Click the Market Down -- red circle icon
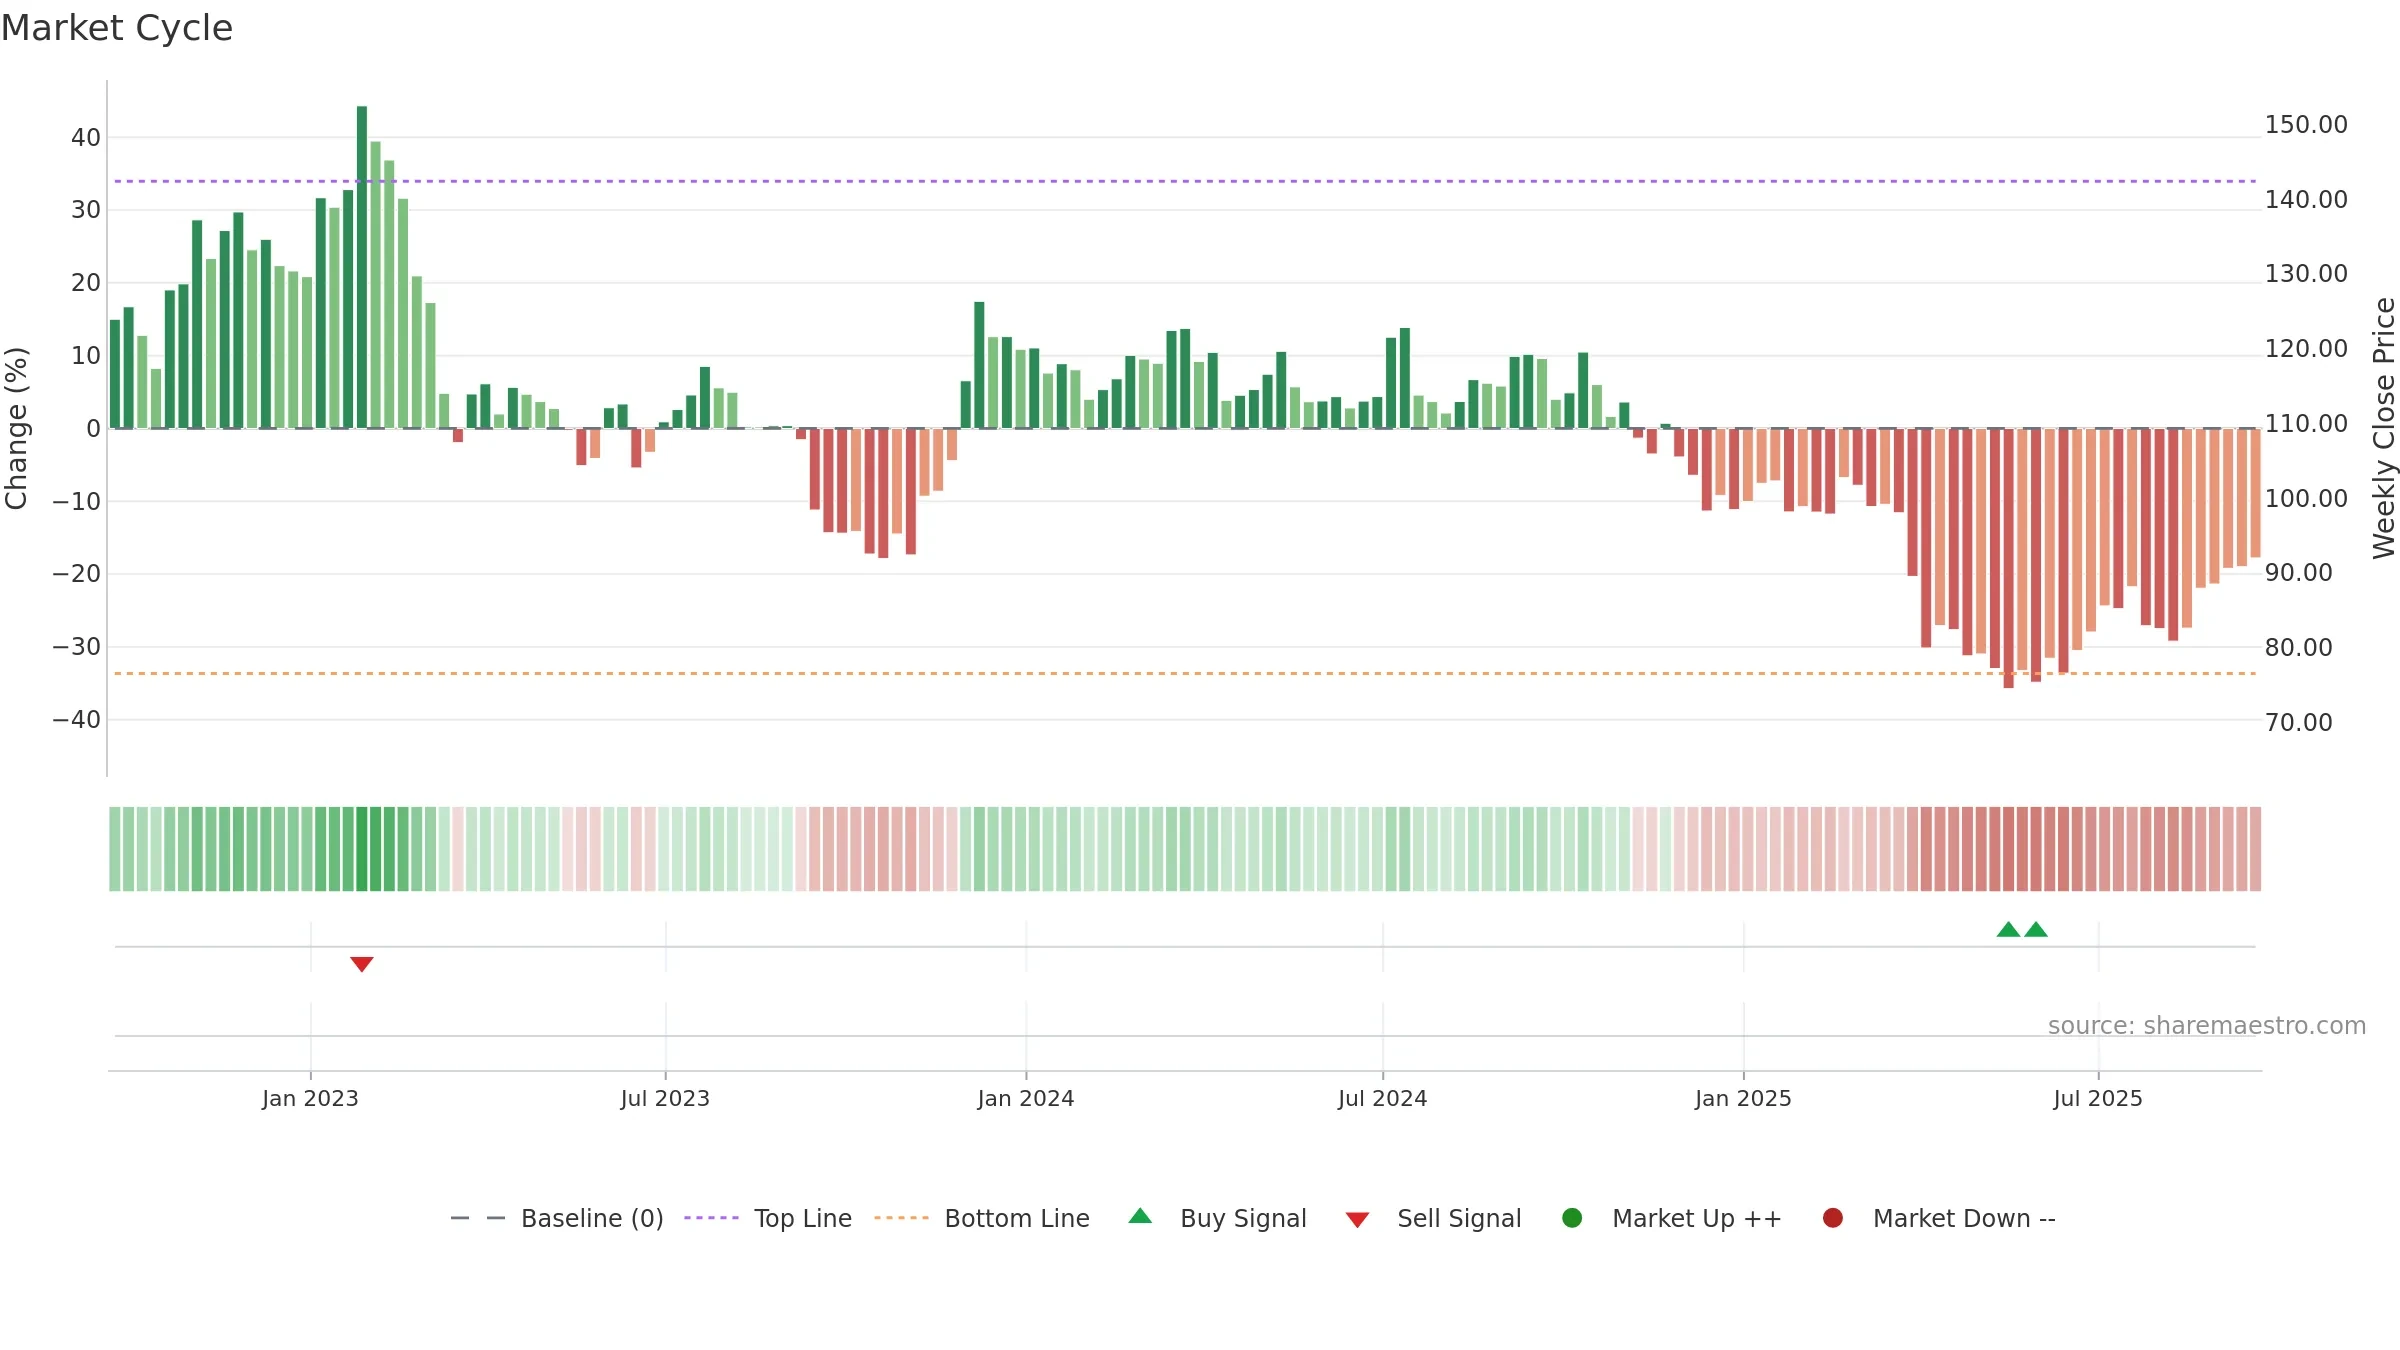2400x1350 pixels. click(1833, 1217)
